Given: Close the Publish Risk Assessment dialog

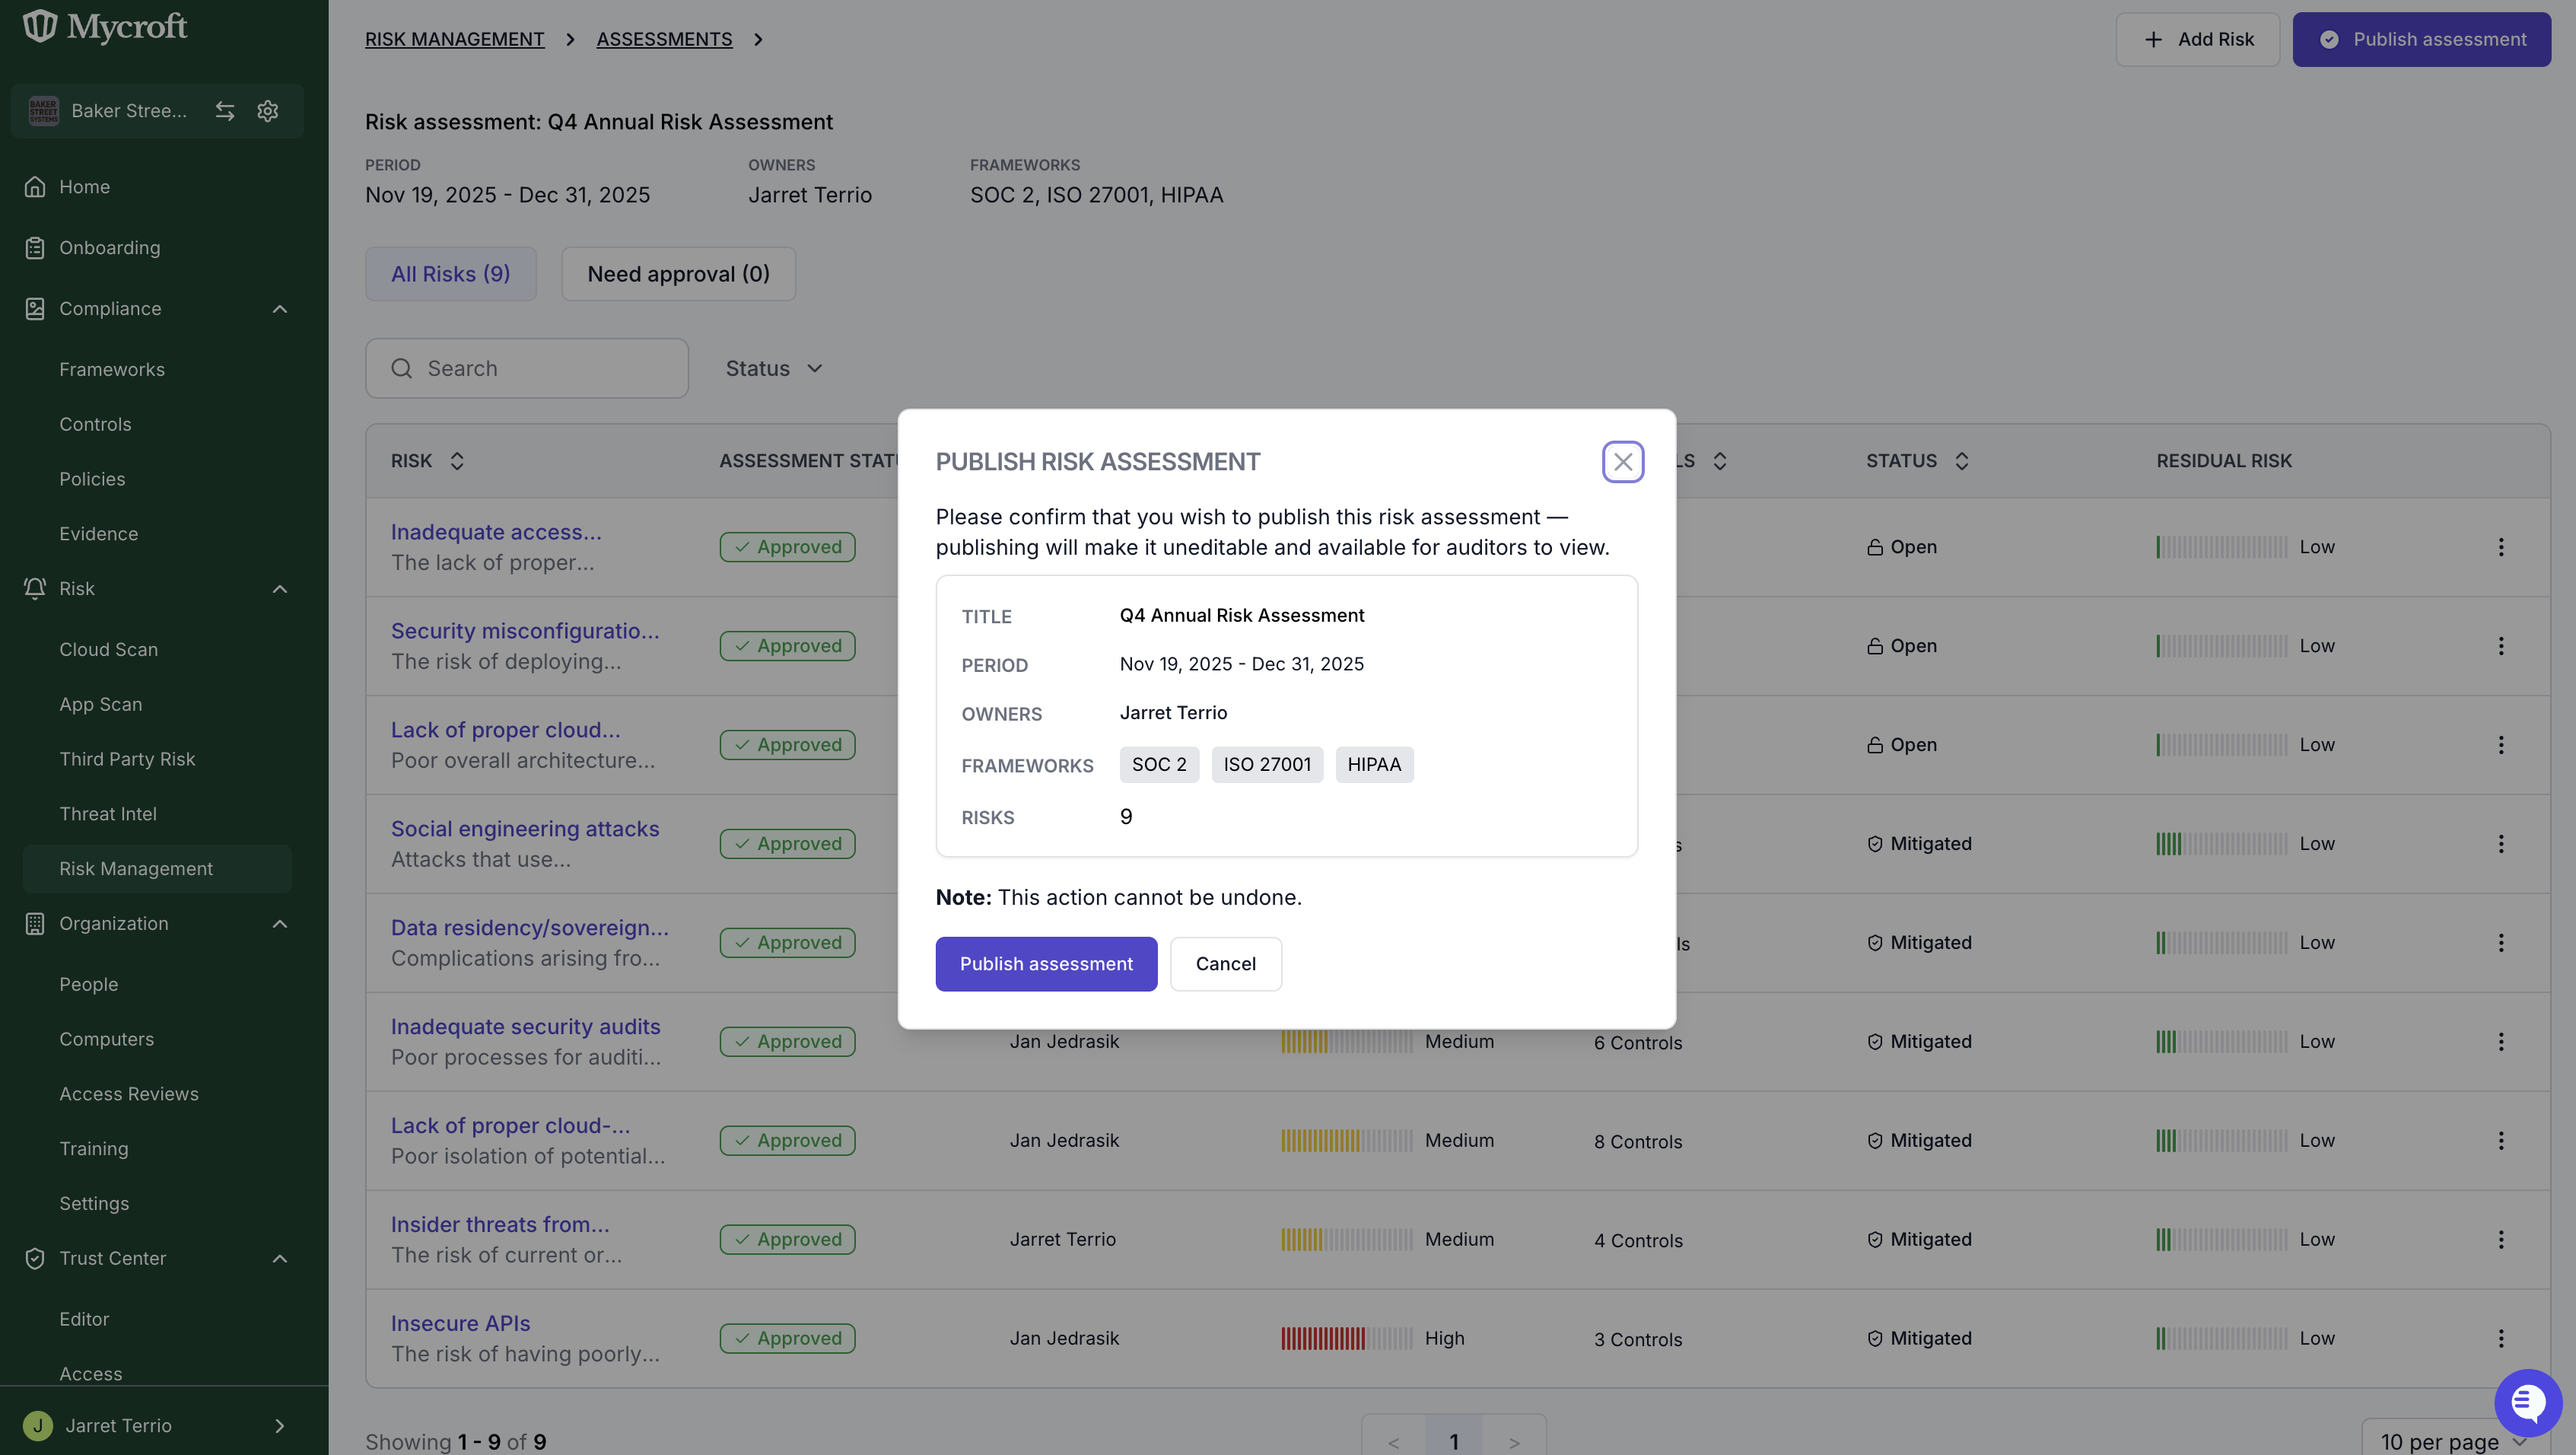Looking at the screenshot, I should tap(1622, 461).
